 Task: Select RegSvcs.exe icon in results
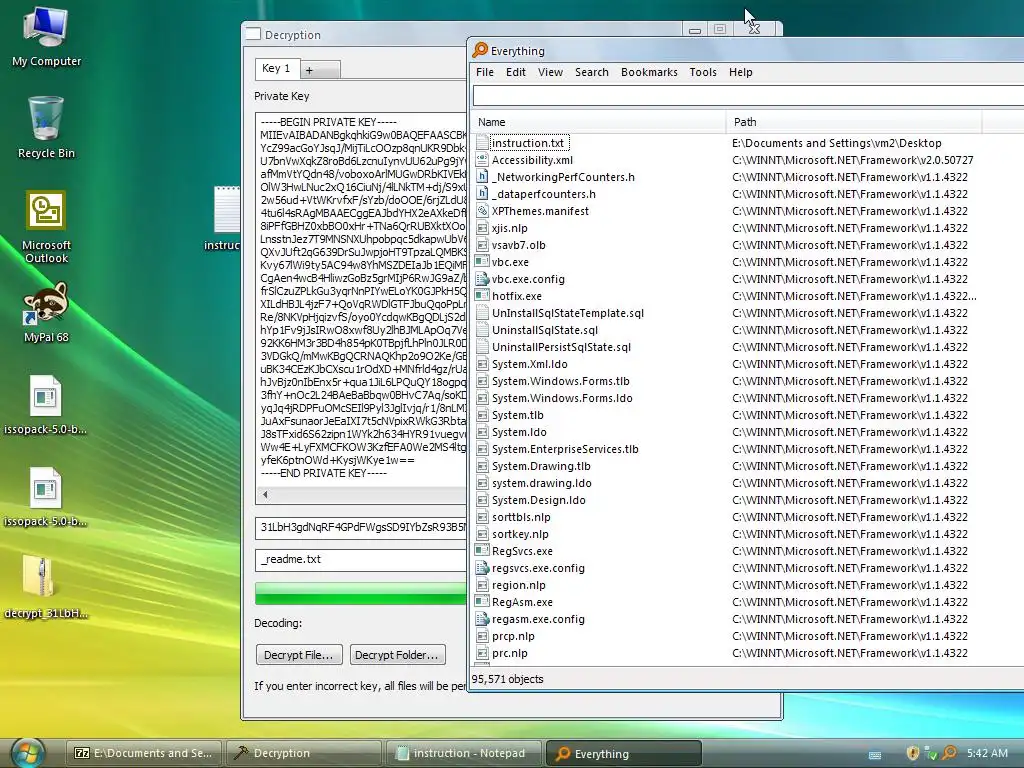(x=482, y=551)
